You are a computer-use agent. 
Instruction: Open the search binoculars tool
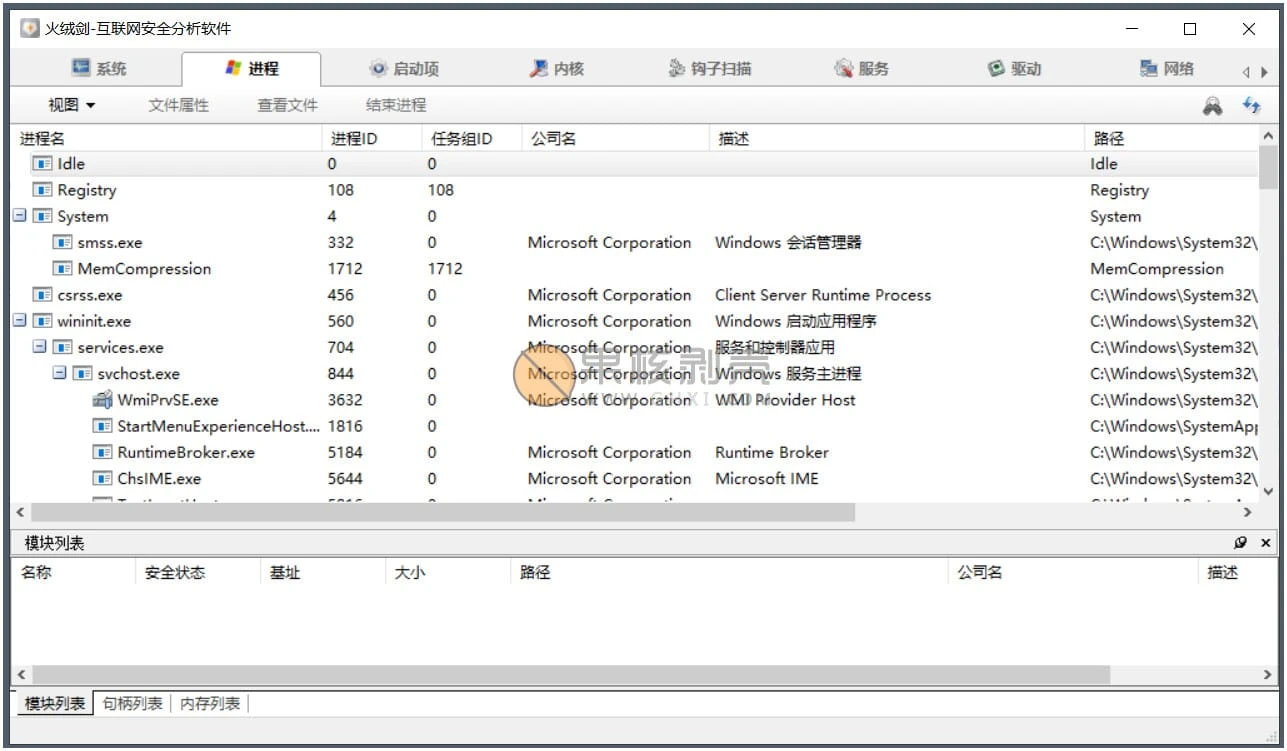[1212, 105]
